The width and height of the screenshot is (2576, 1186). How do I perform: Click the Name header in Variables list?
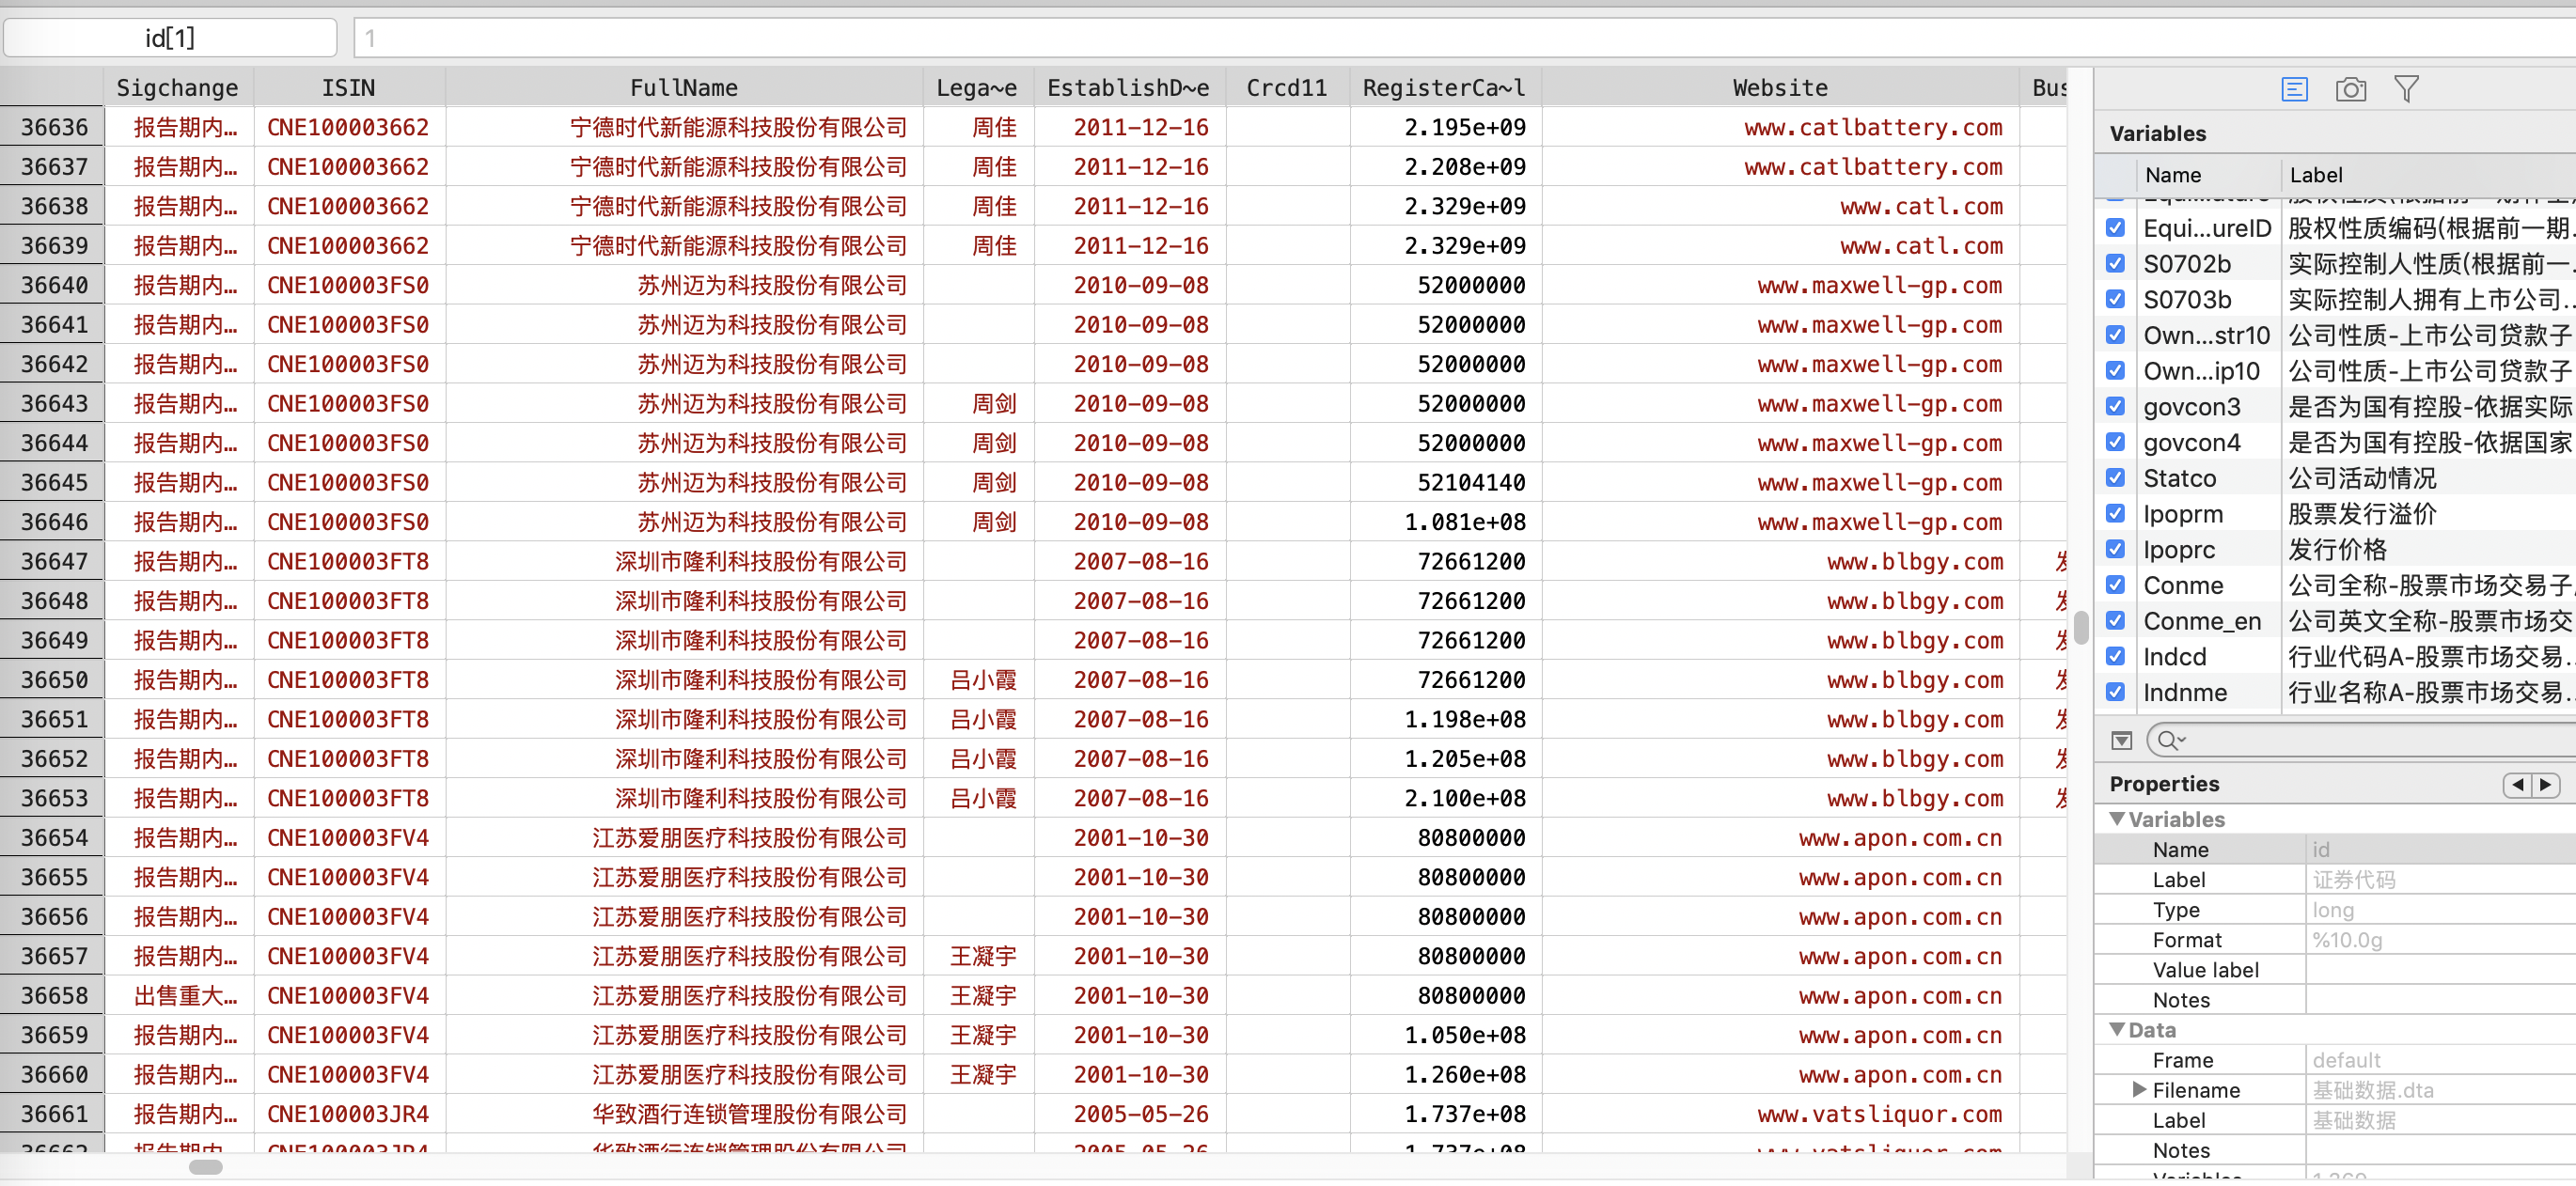(x=2172, y=175)
